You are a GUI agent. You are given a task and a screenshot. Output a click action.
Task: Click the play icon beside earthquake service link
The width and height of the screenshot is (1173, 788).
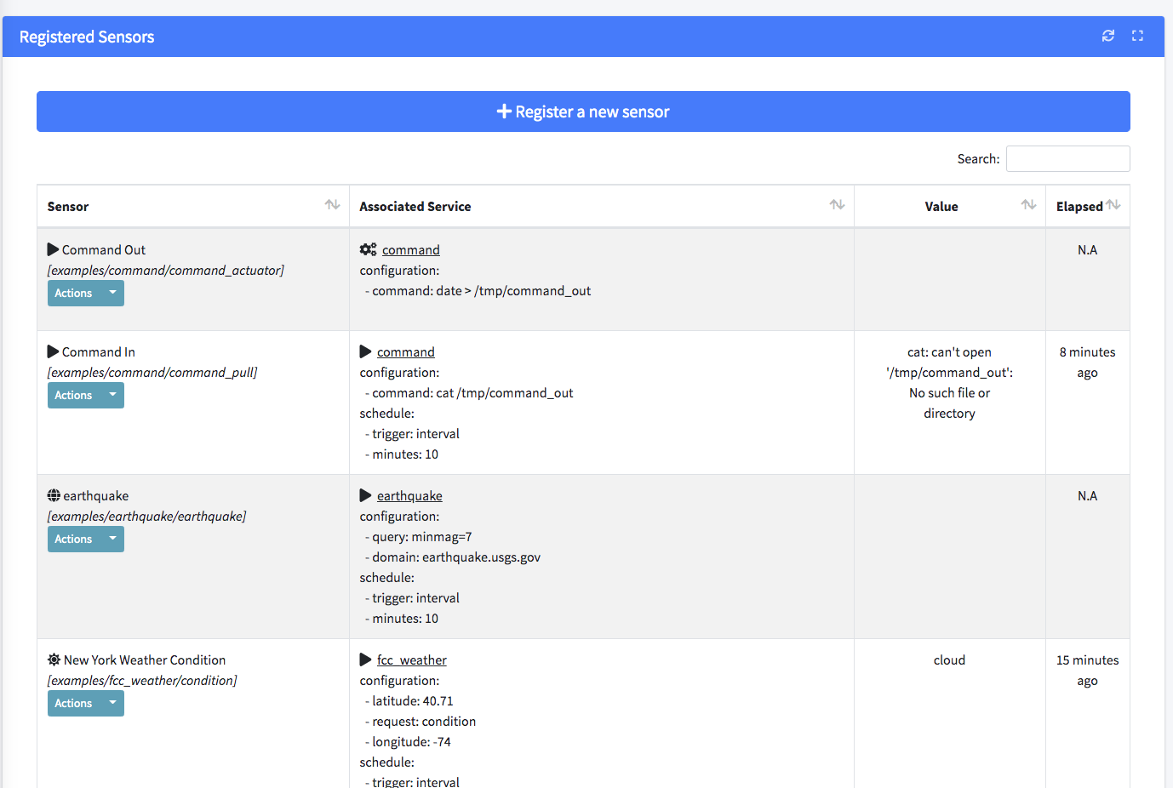click(366, 496)
